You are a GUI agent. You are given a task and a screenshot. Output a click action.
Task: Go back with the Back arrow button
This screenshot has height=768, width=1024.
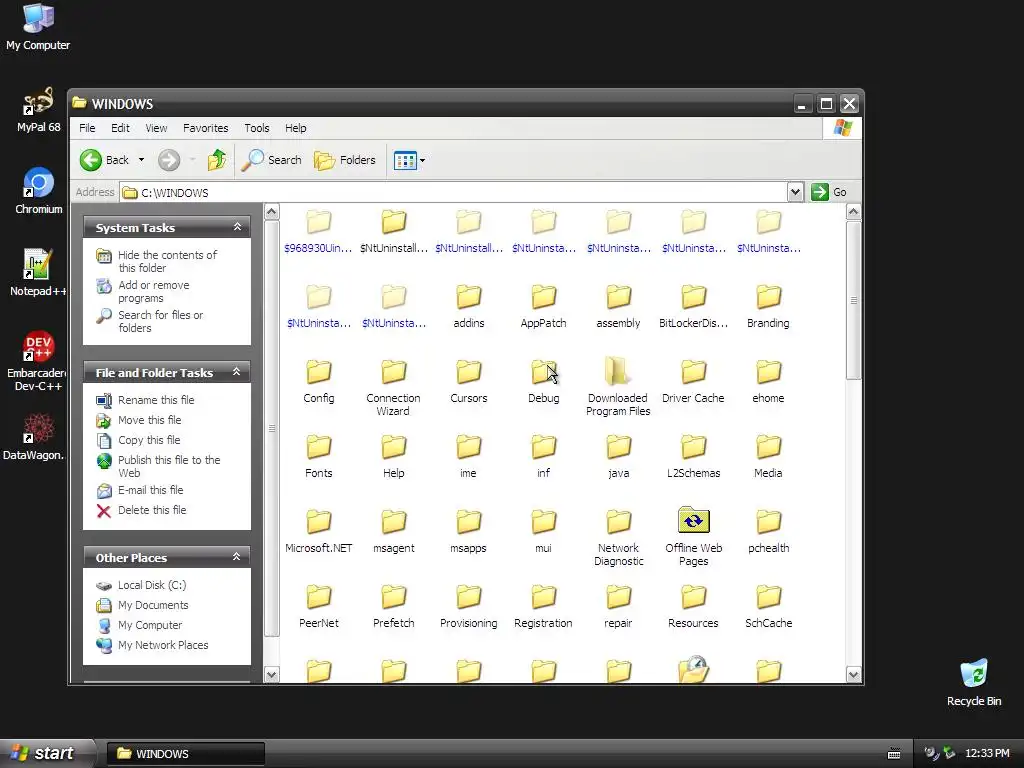point(104,160)
